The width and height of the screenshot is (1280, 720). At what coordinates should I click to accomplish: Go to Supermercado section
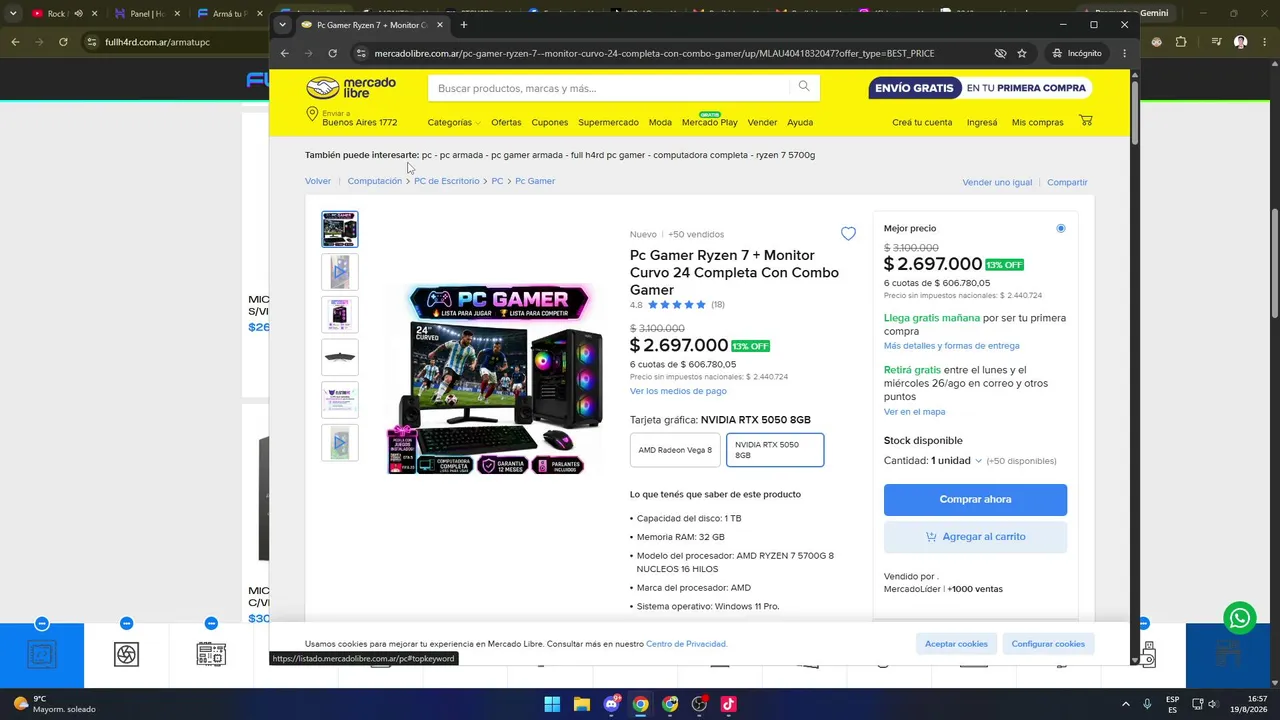pyautogui.click(x=608, y=122)
